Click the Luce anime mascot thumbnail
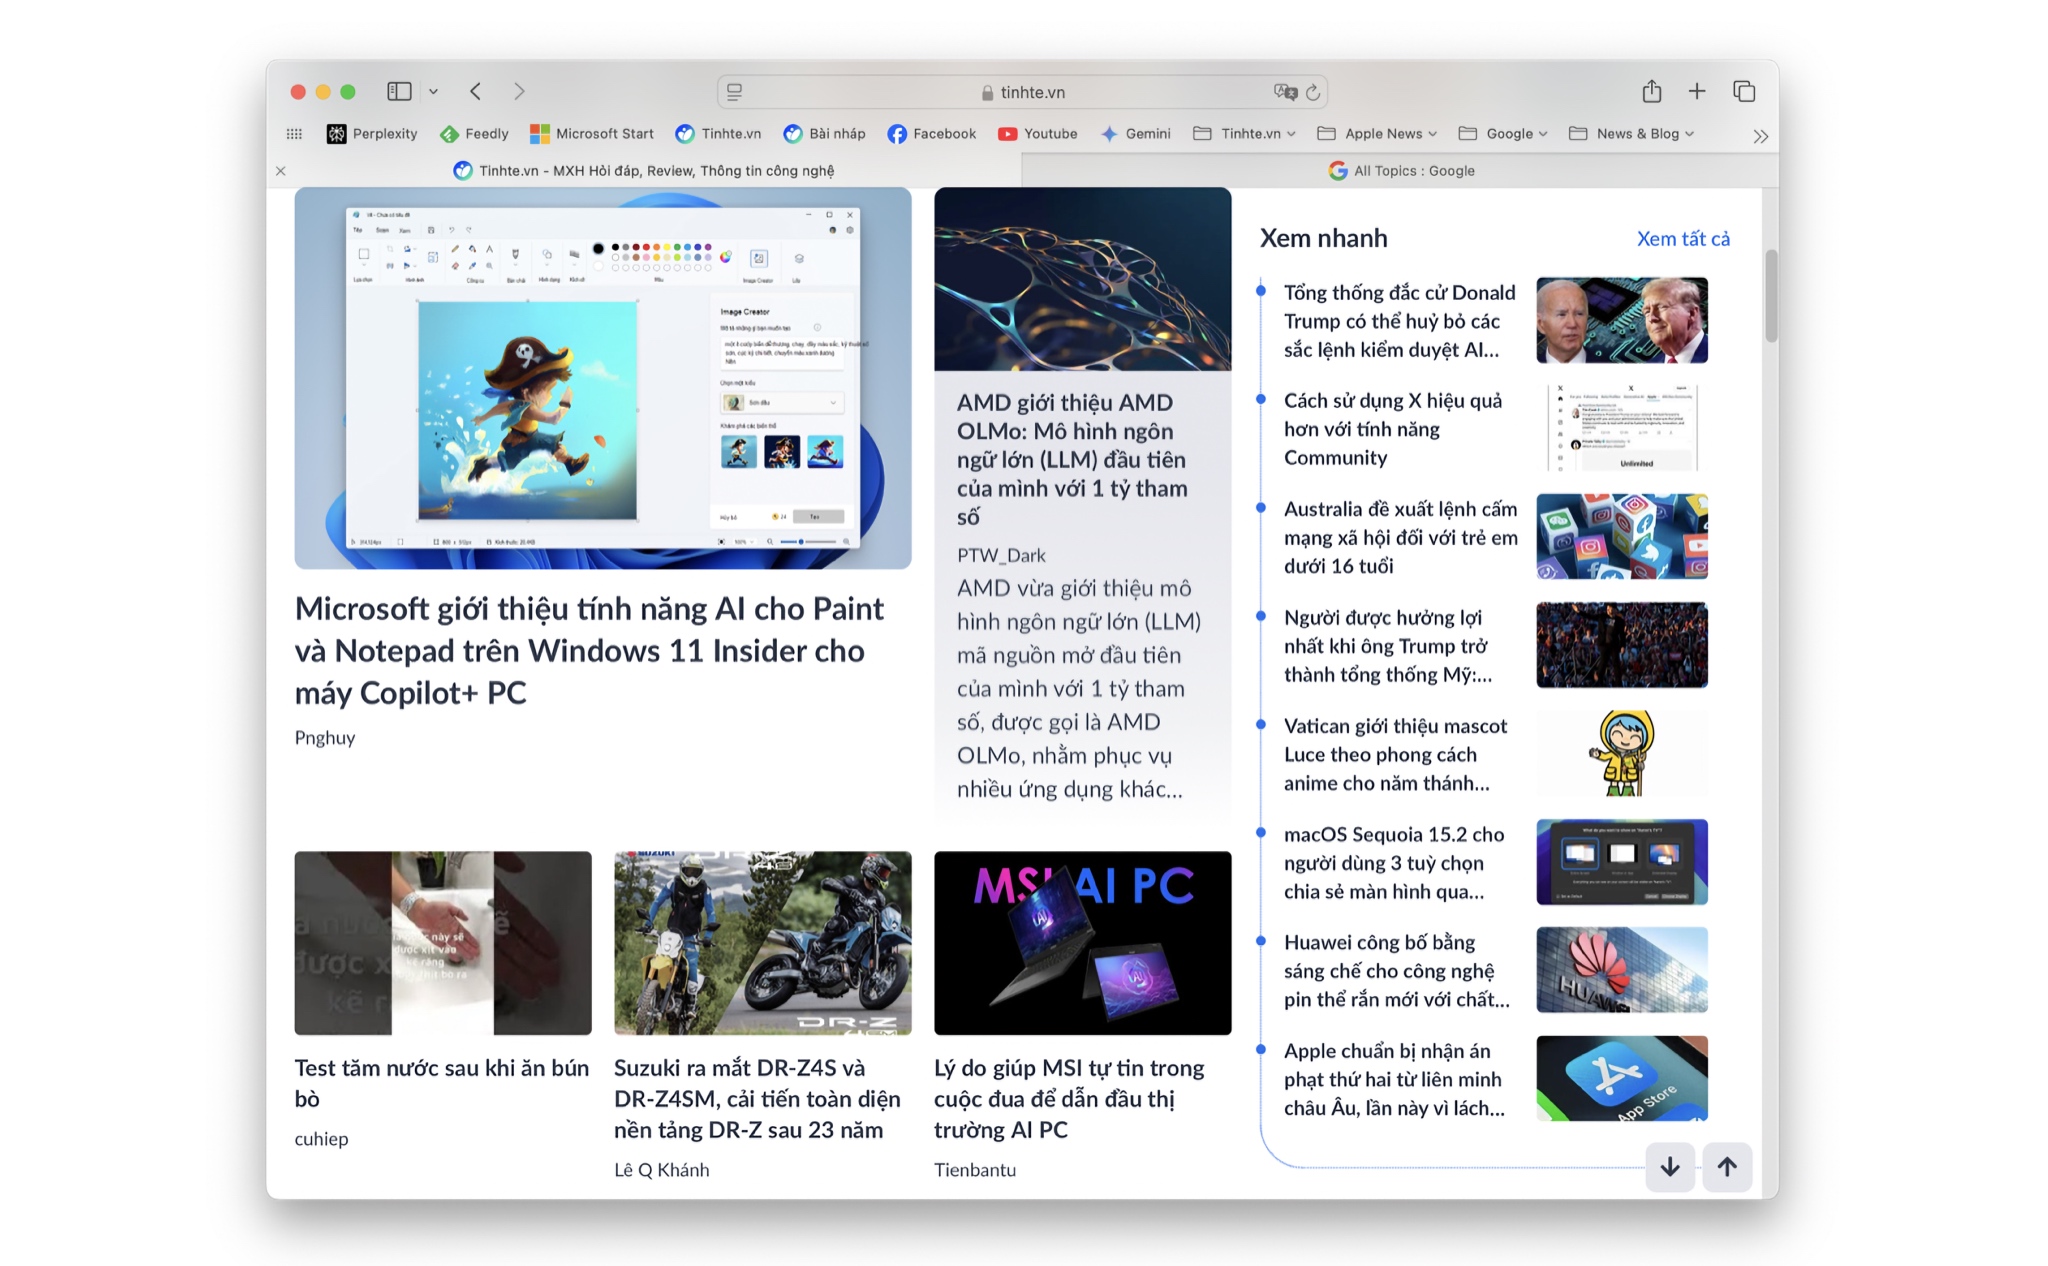 (x=1622, y=753)
